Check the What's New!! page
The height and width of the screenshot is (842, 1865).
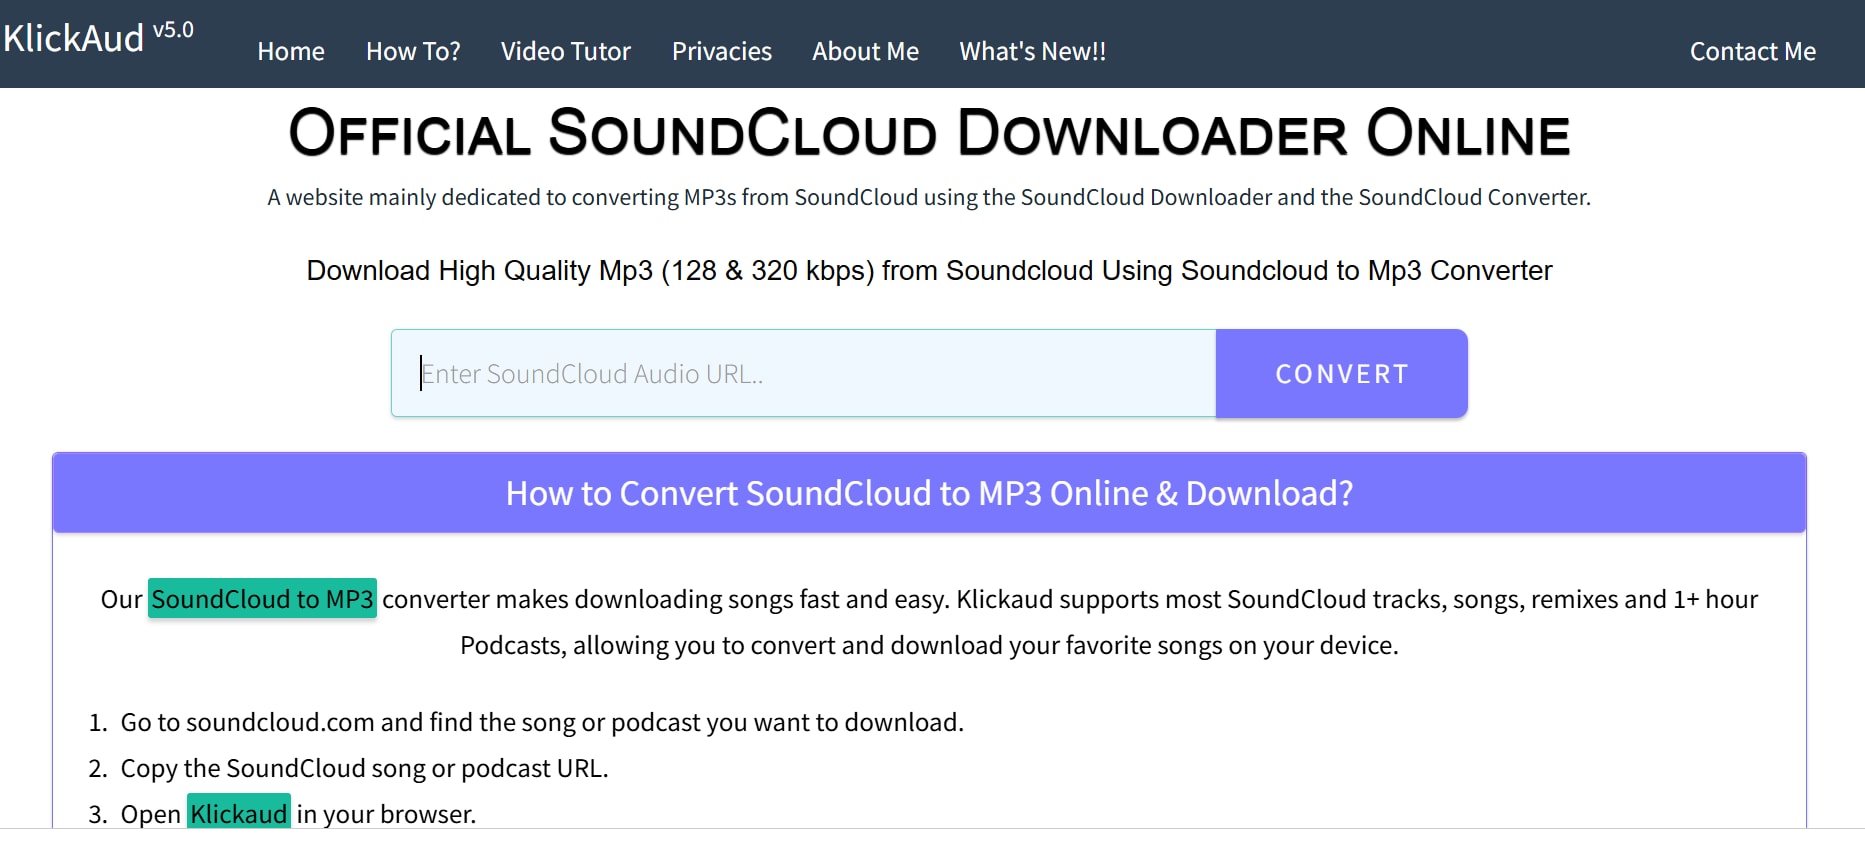point(1033,51)
